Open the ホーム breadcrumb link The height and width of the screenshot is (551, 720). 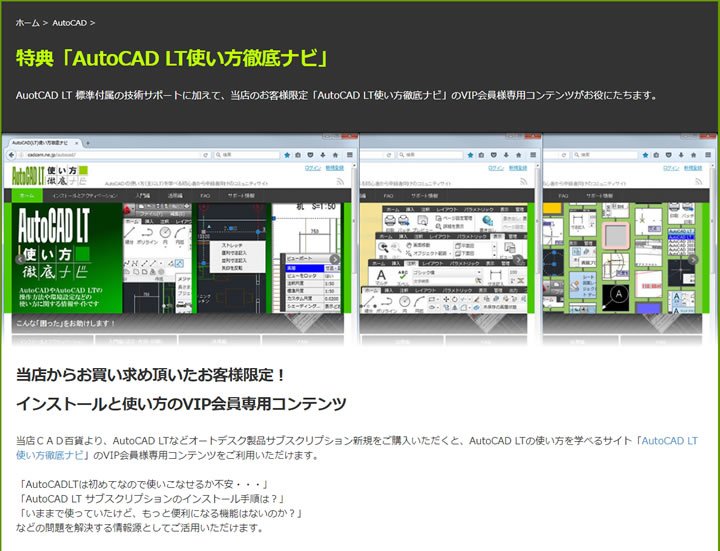coord(28,22)
